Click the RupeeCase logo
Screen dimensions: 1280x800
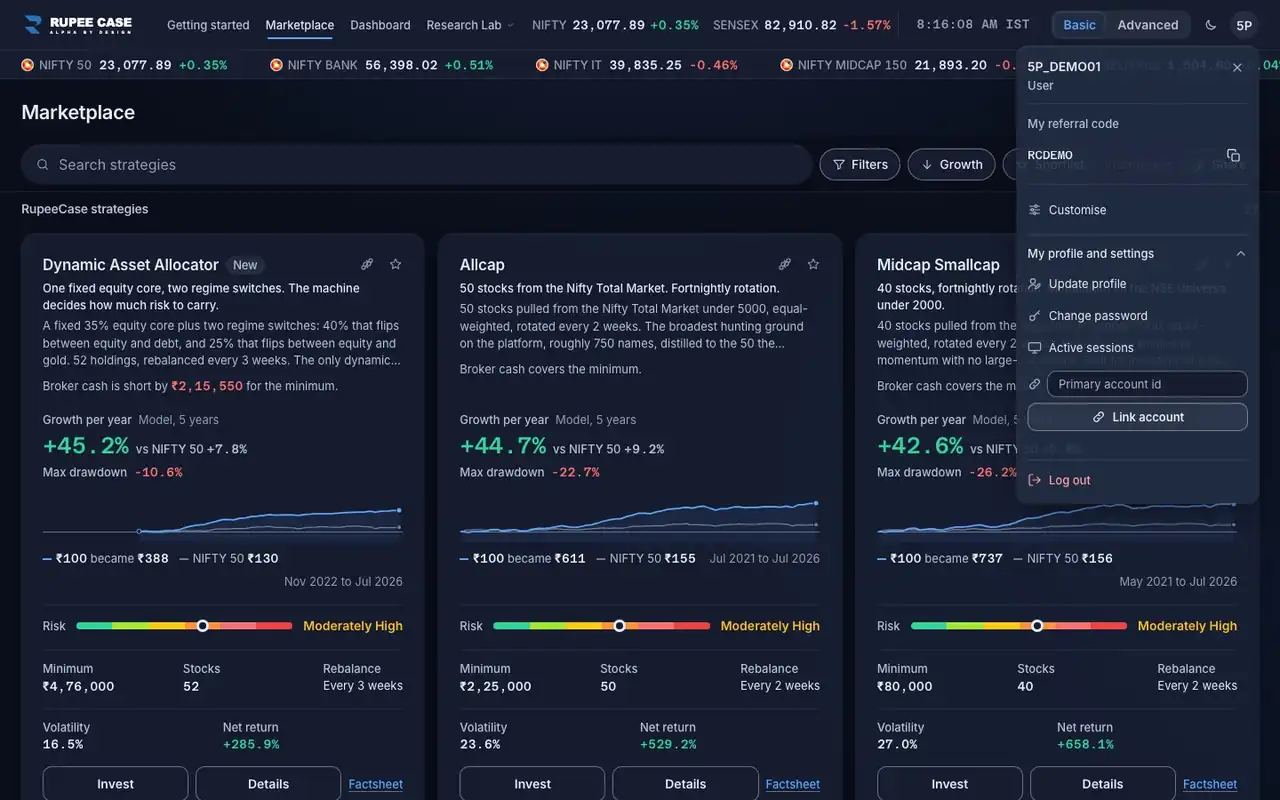(x=78, y=25)
